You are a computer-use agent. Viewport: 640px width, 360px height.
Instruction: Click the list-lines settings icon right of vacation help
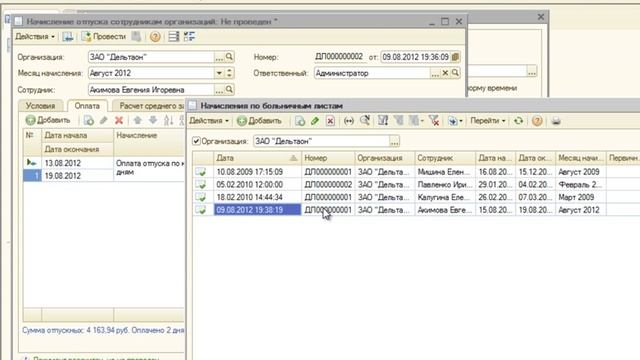click(x=174, y=37)
